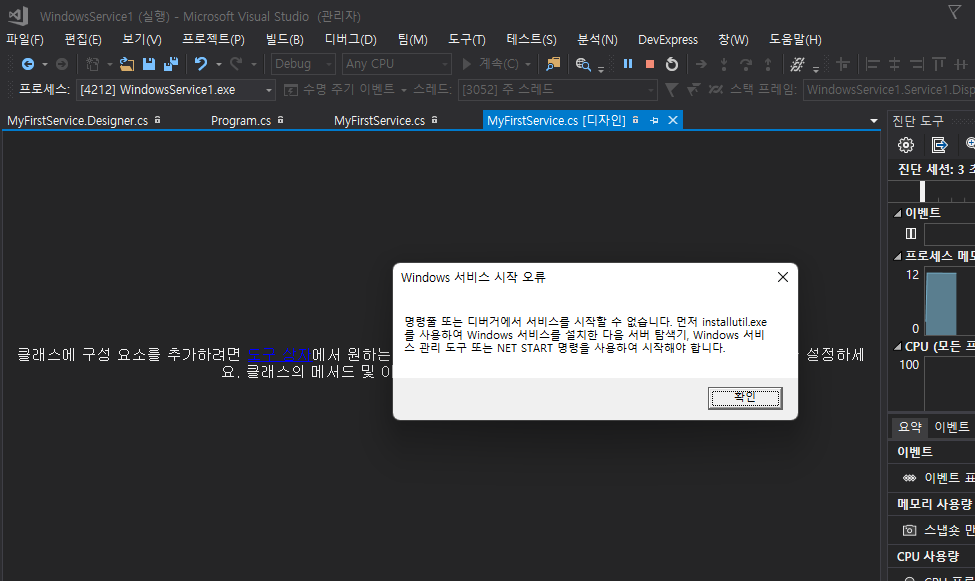The image size is (975, 581).
Task: Close the MyFirstService.cs [디자인] tab
Action: point(673,120)
